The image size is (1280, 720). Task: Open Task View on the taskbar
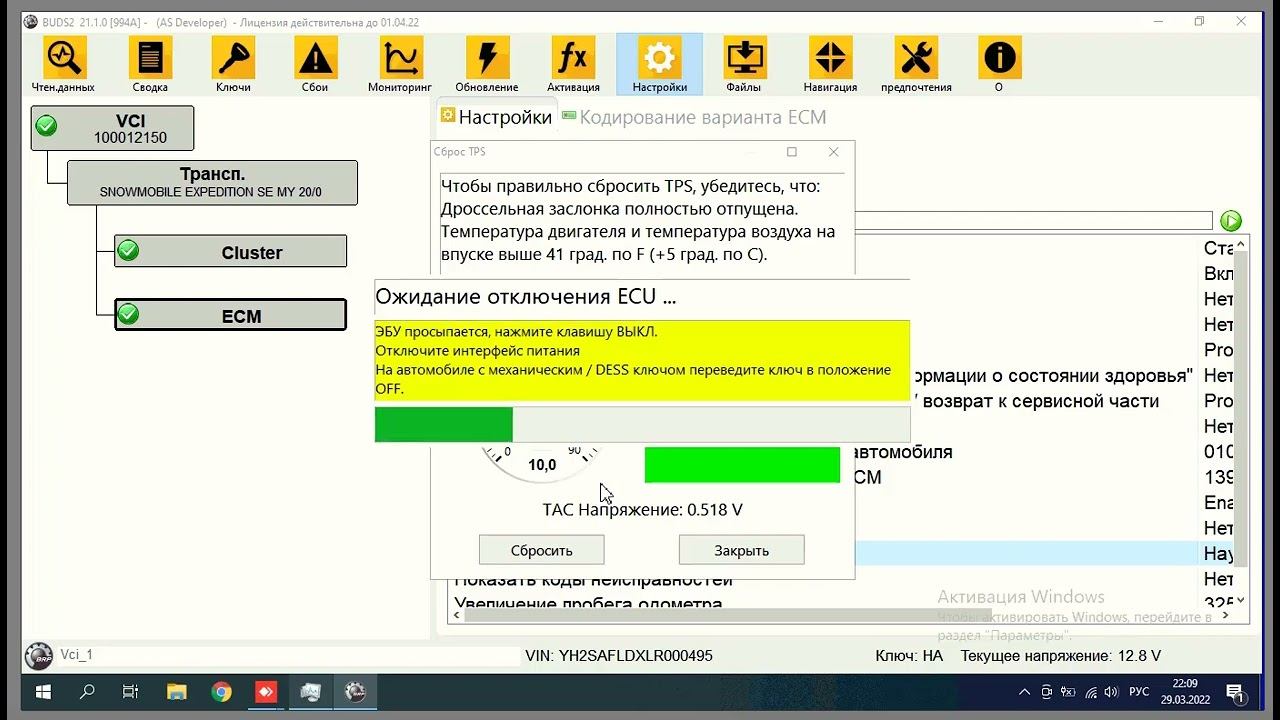pos(131,692)
